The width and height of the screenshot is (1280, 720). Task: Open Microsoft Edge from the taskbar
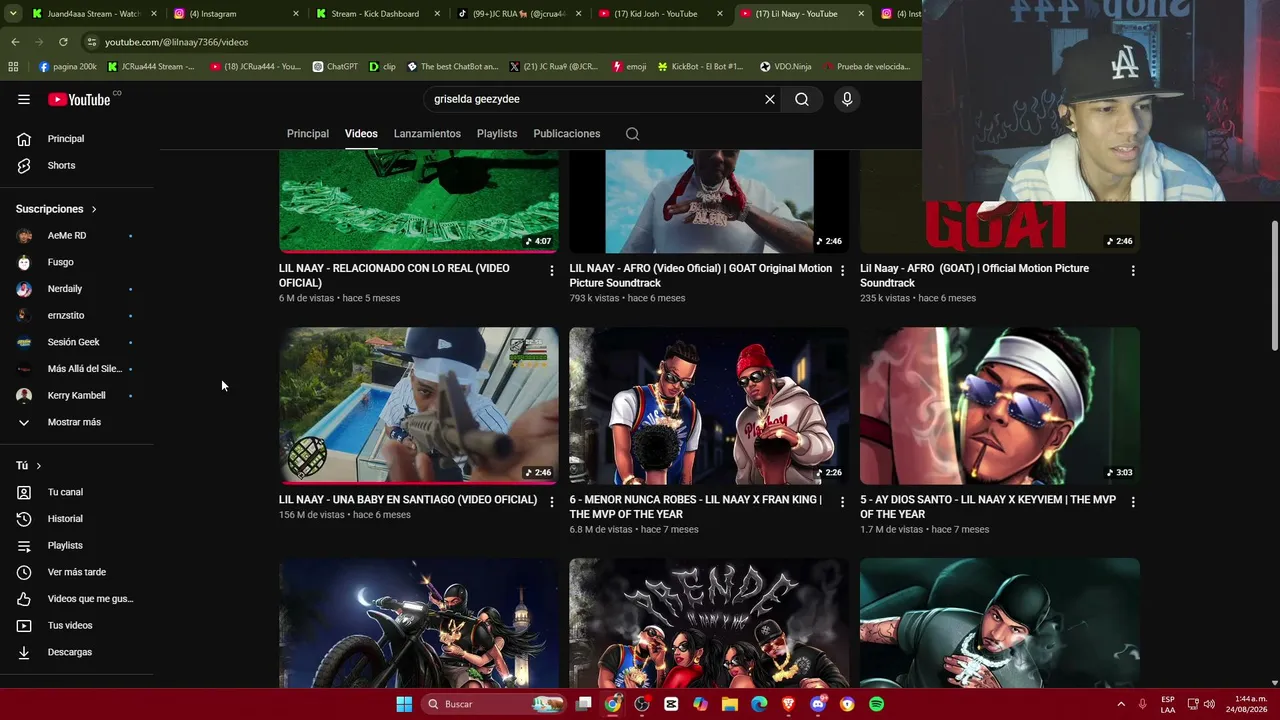coord(759,704)
